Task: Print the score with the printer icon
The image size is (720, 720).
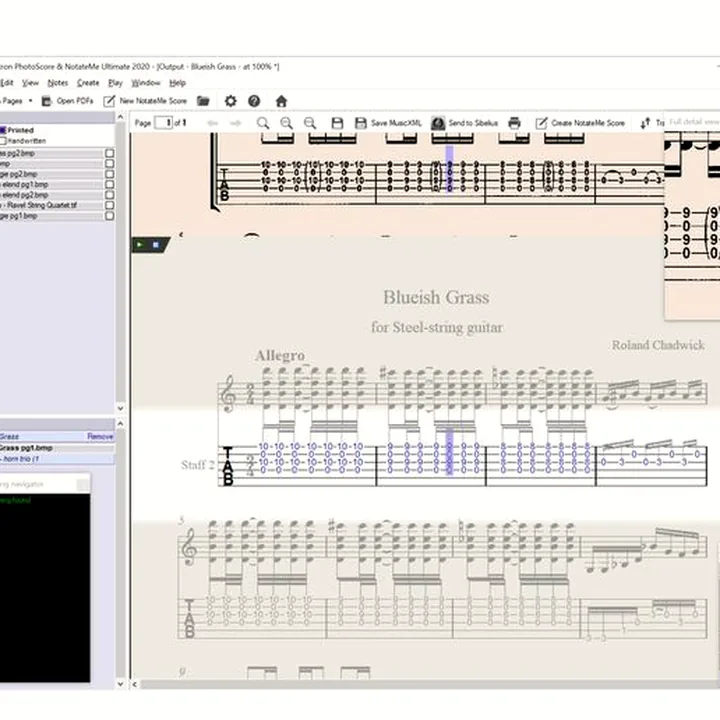Action: pyautogui.click(x=514, y=123)
